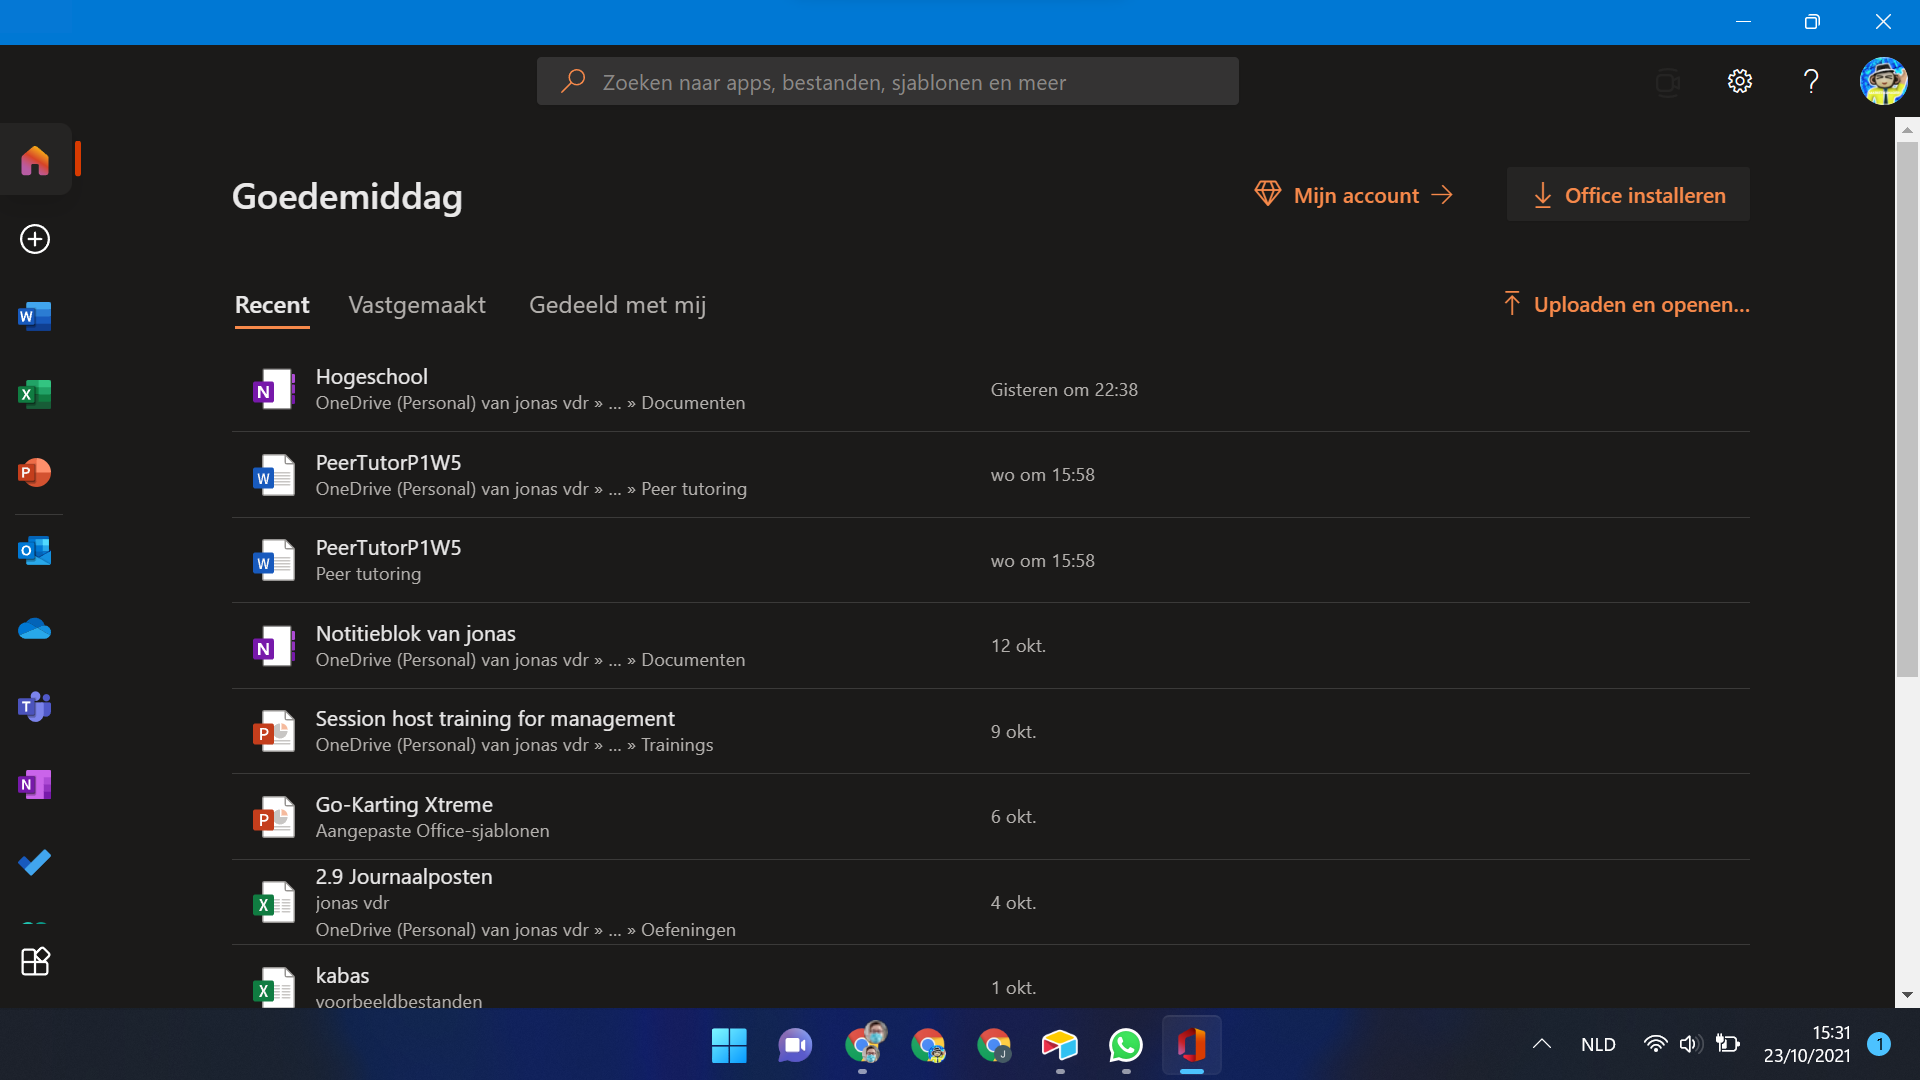The width and height of the screenshot is (1920, 1080).
Task: Open OneNote sidebar icon
Action: [x=35, y=785]
